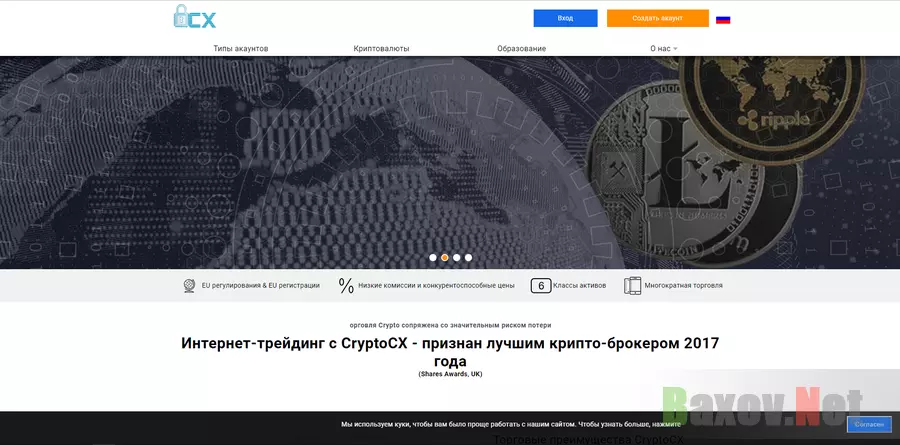
Task: Expand the О нас dropdown menu
Action: tap(664, 49)
